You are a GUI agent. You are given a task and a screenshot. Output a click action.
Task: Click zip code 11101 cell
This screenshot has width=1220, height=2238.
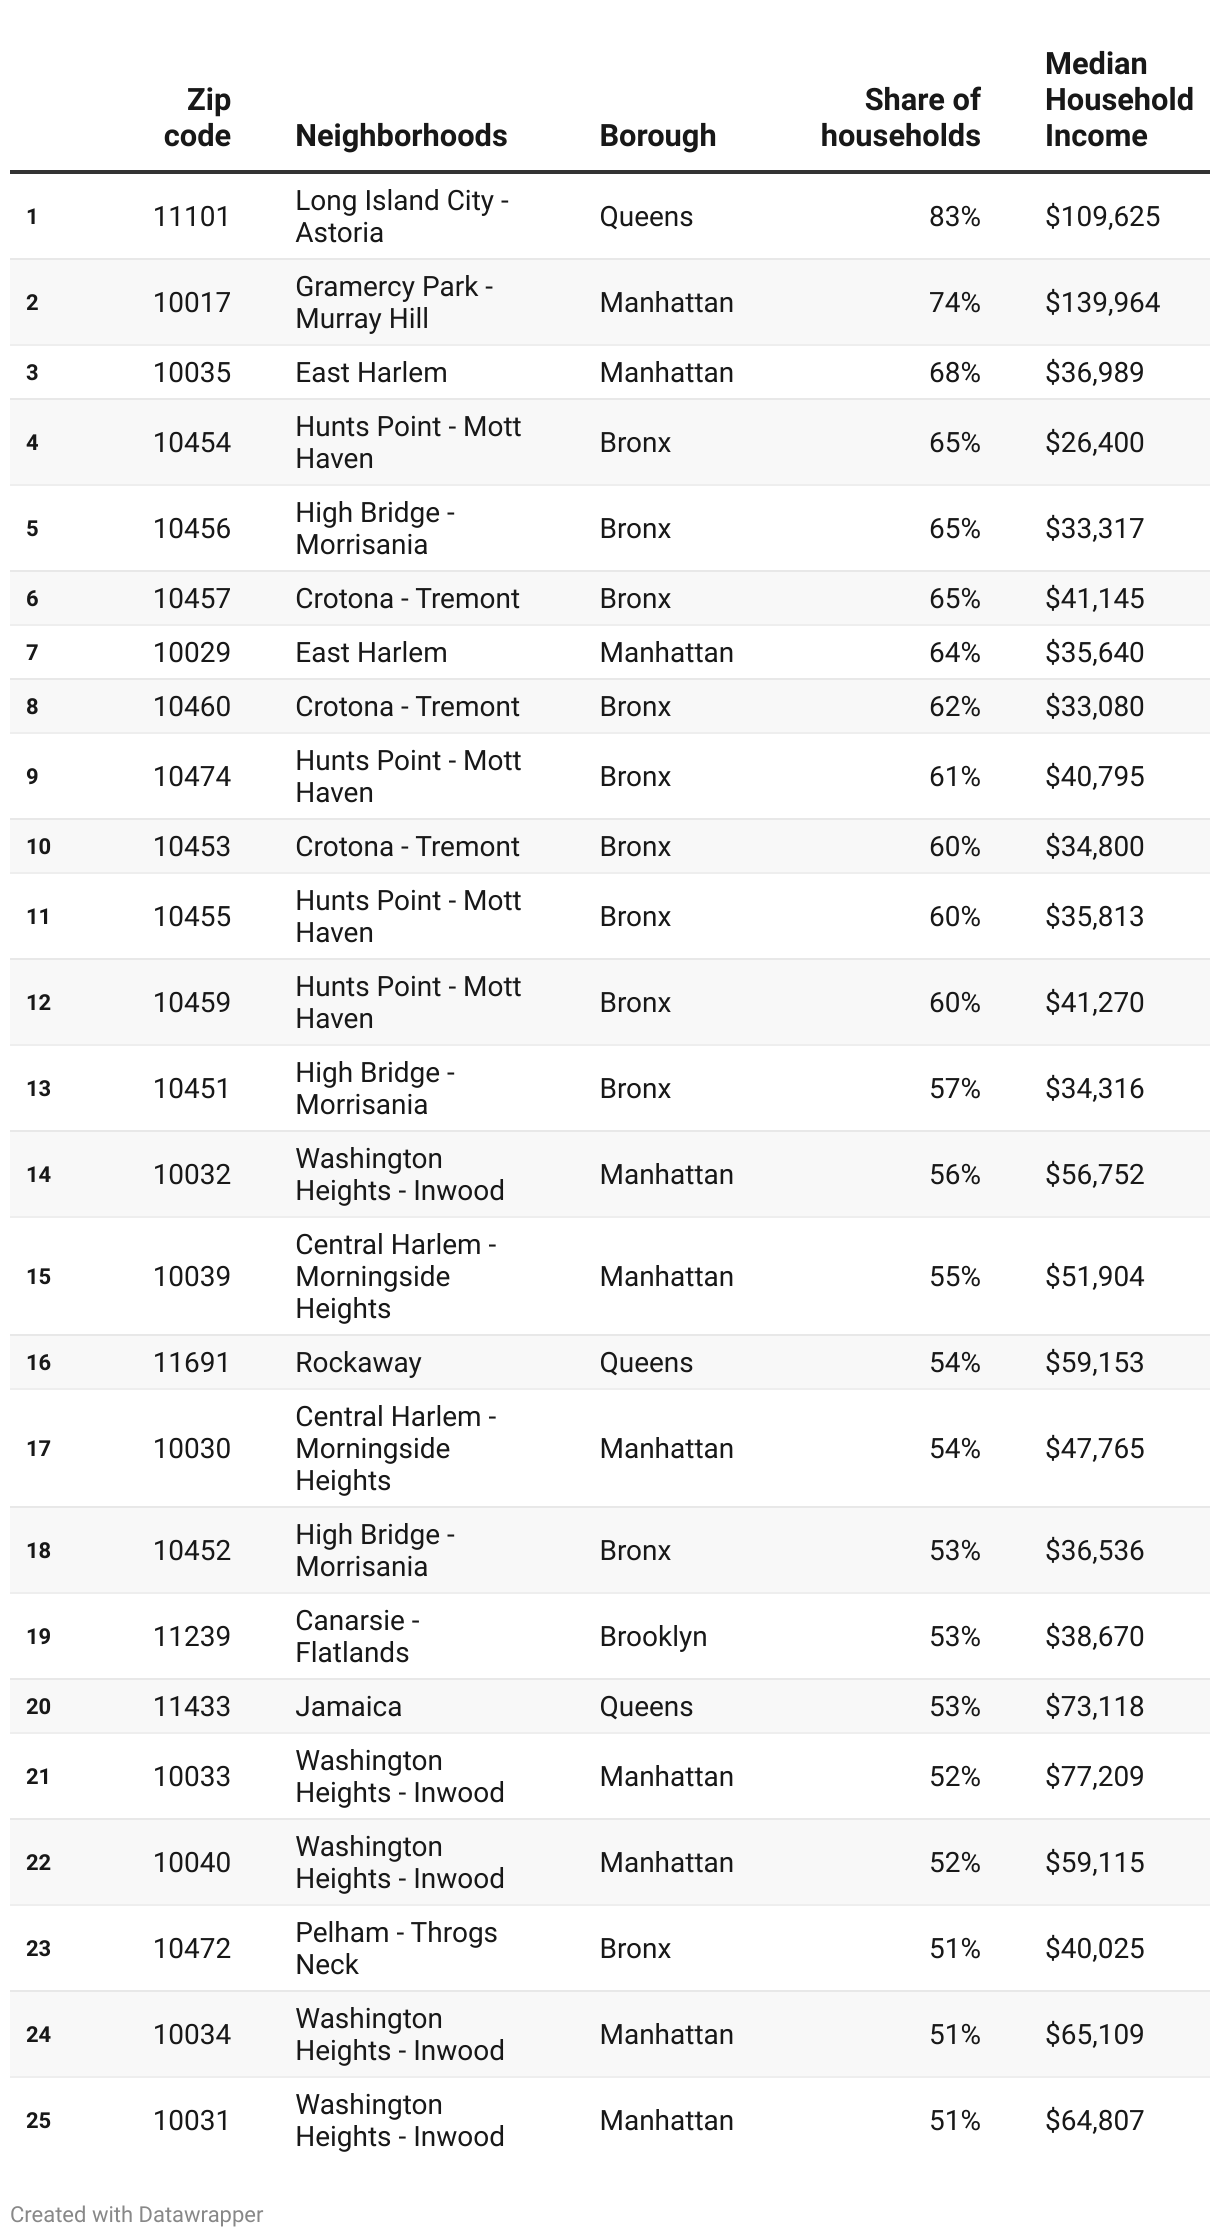tap(191, 216)
